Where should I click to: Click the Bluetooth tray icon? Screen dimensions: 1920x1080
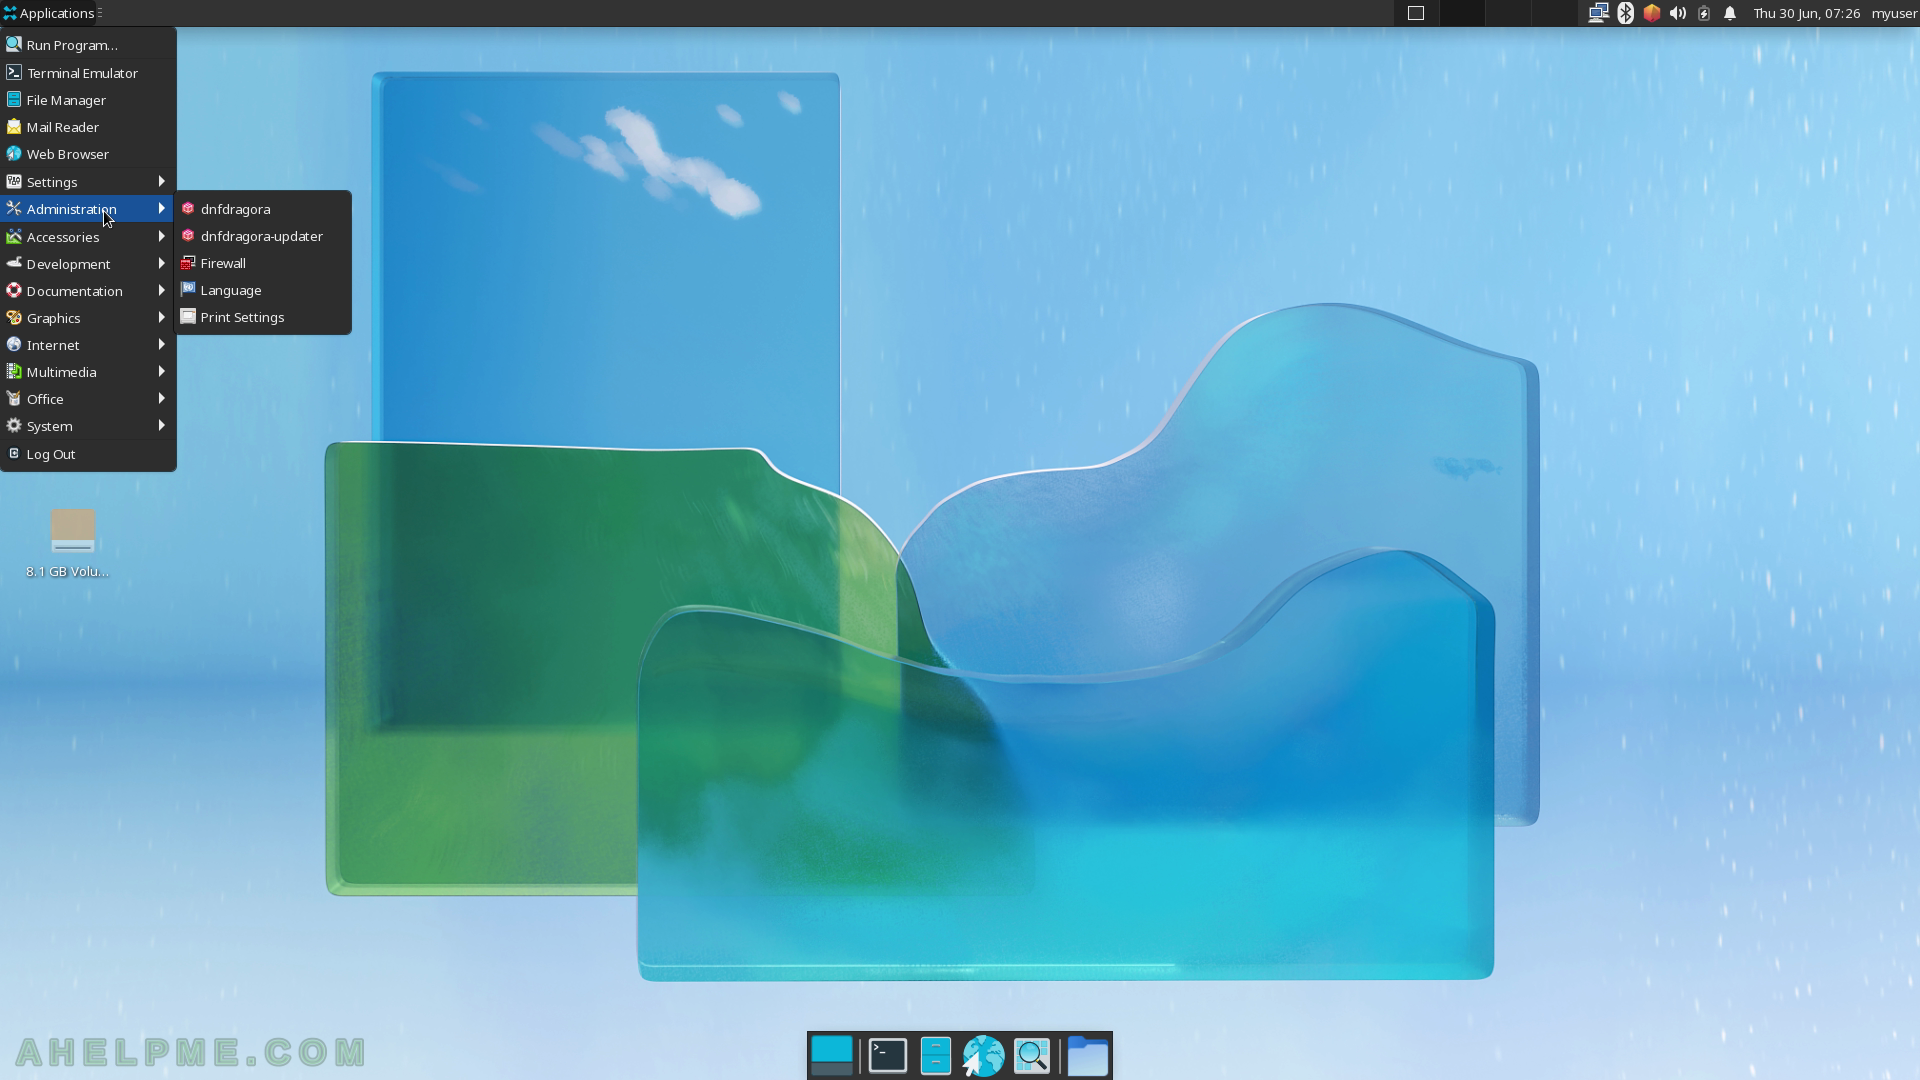pyautogui.click(x=1625, y=13)
